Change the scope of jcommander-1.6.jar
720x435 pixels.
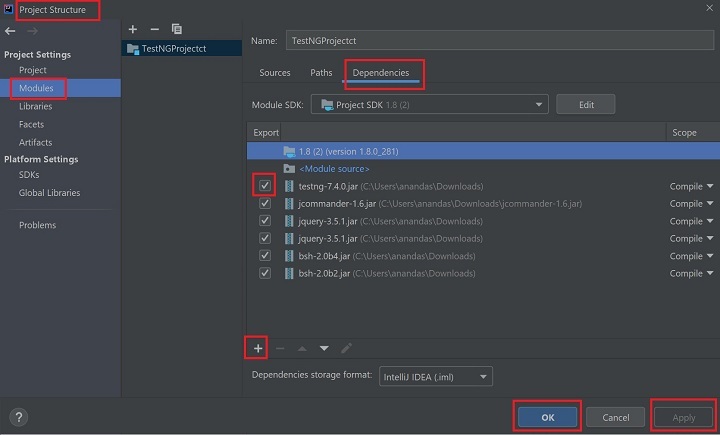pos(691,203)
